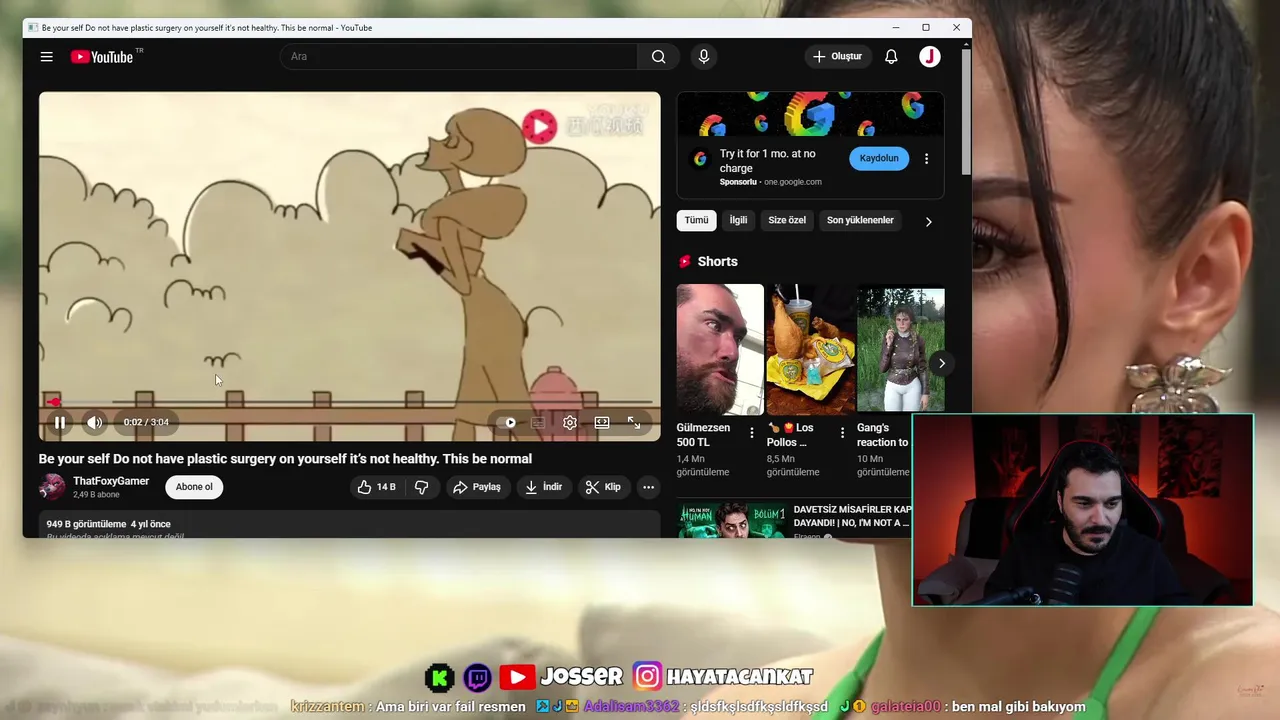1280x720 pixels.
Task: Click the Twitch icon in the stream overlay
Action: click(477, 677)
